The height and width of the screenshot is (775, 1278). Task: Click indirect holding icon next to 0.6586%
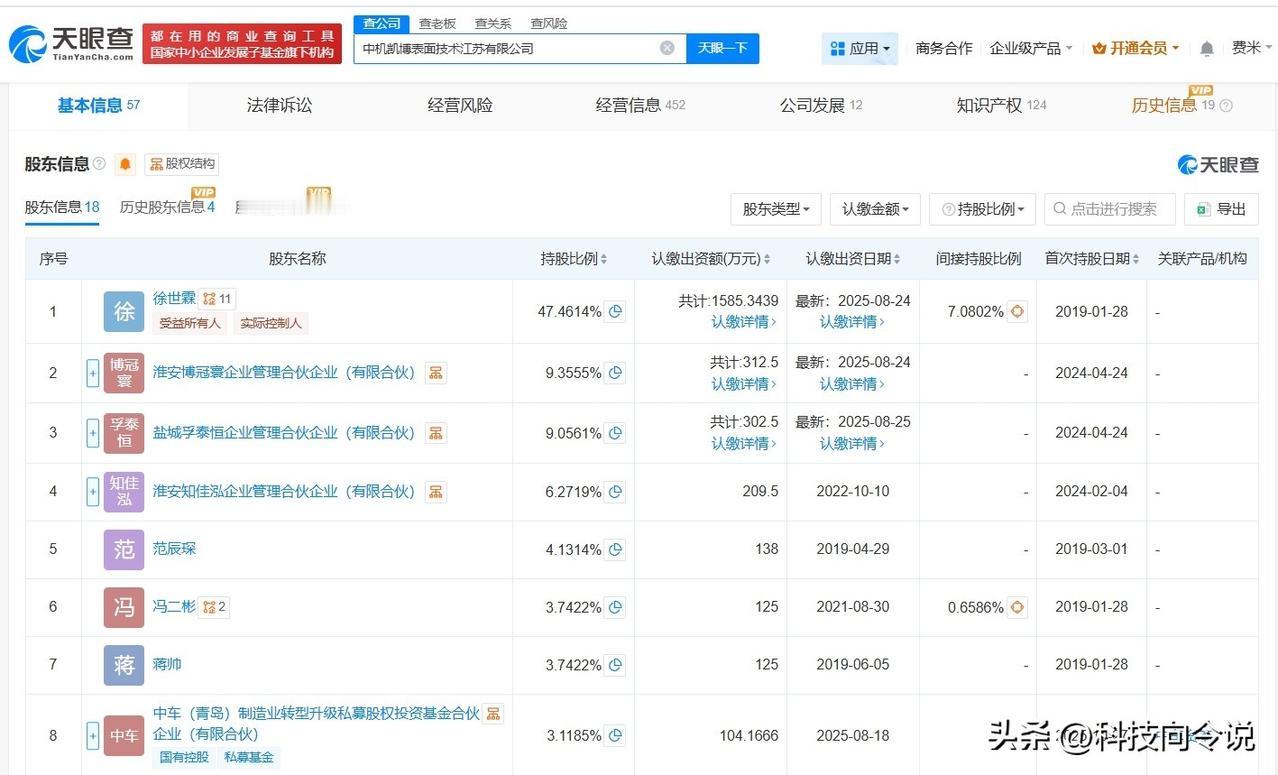coord(1017,607)
